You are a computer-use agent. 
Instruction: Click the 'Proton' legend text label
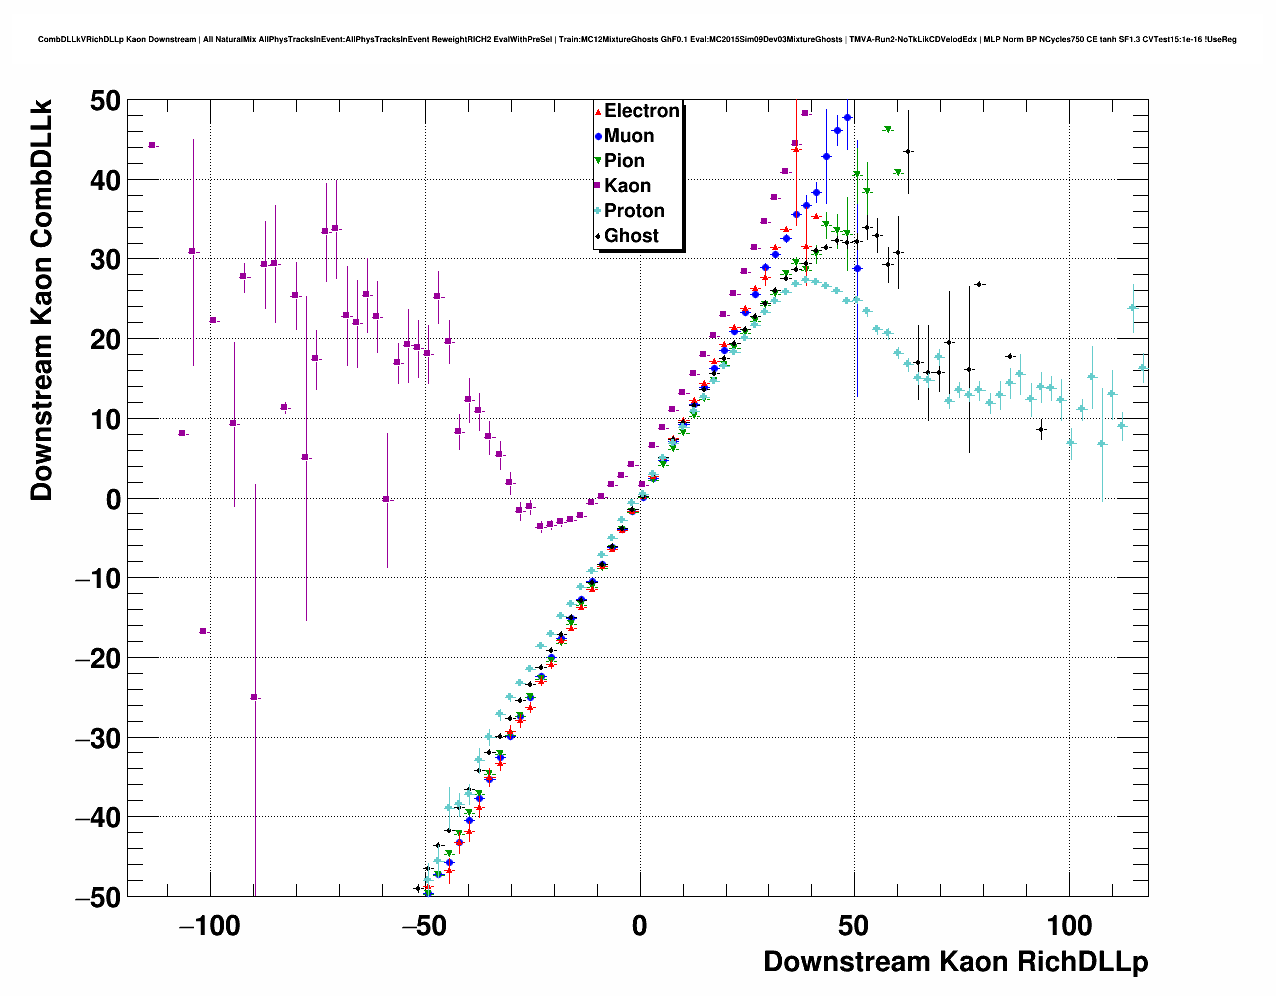pyautogui.click(x=634, y=211)
